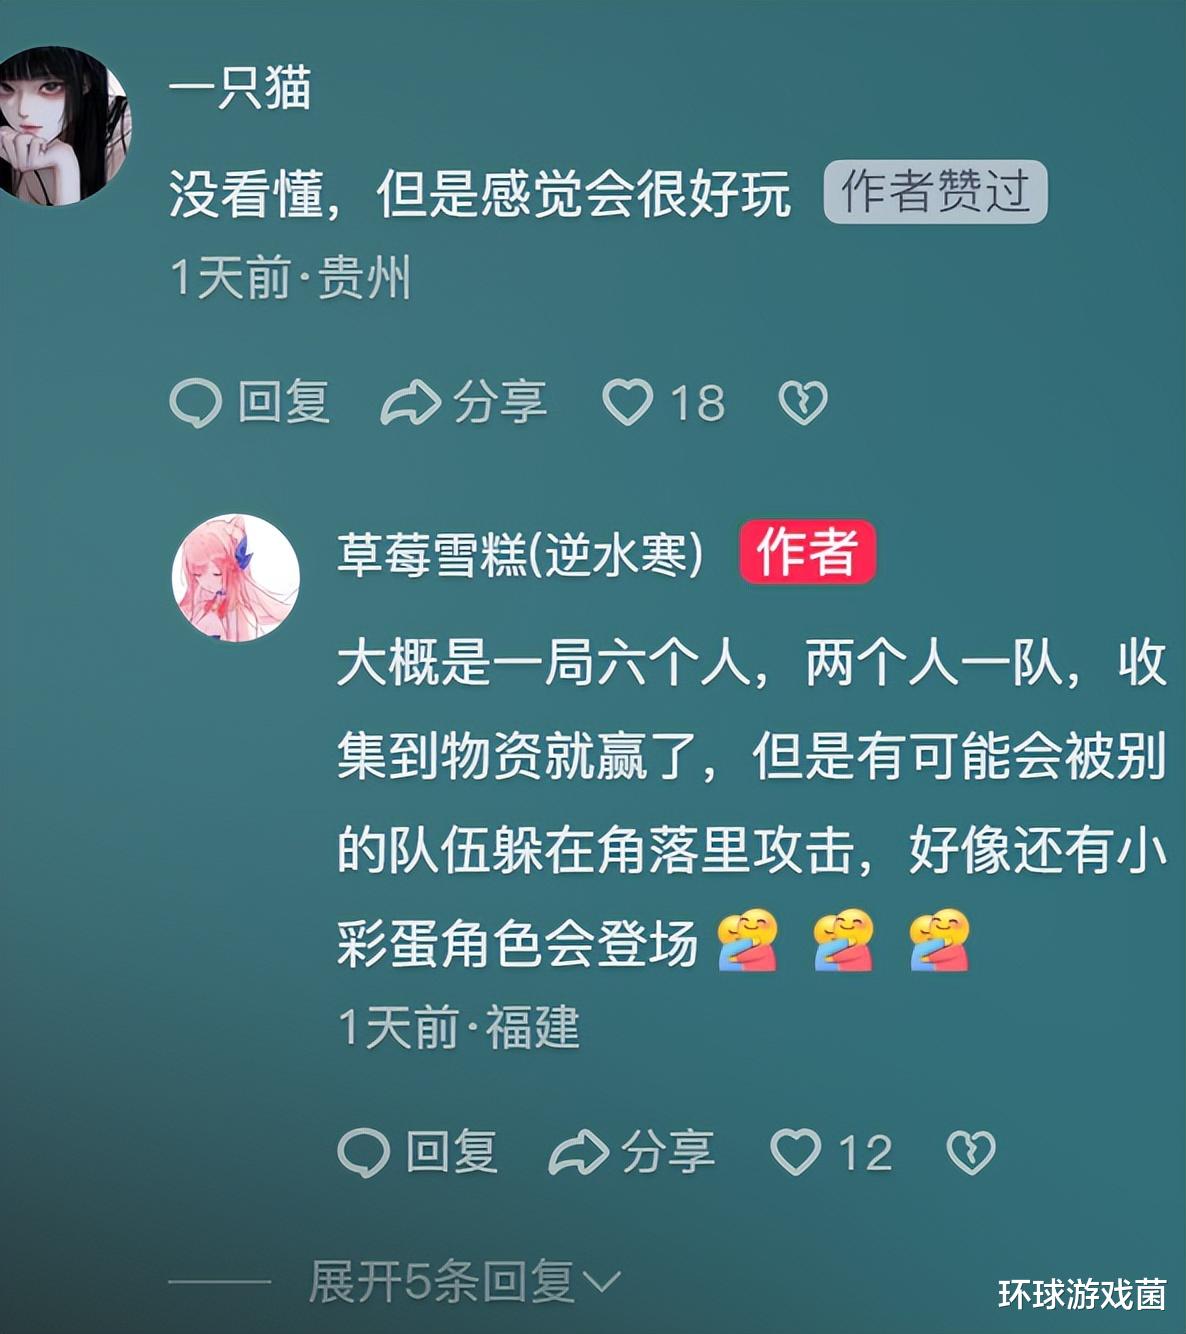This screenshot has height=1334, width=1186.
Task: Open 一只猫's profile avatar
Action: pos(60,126)
